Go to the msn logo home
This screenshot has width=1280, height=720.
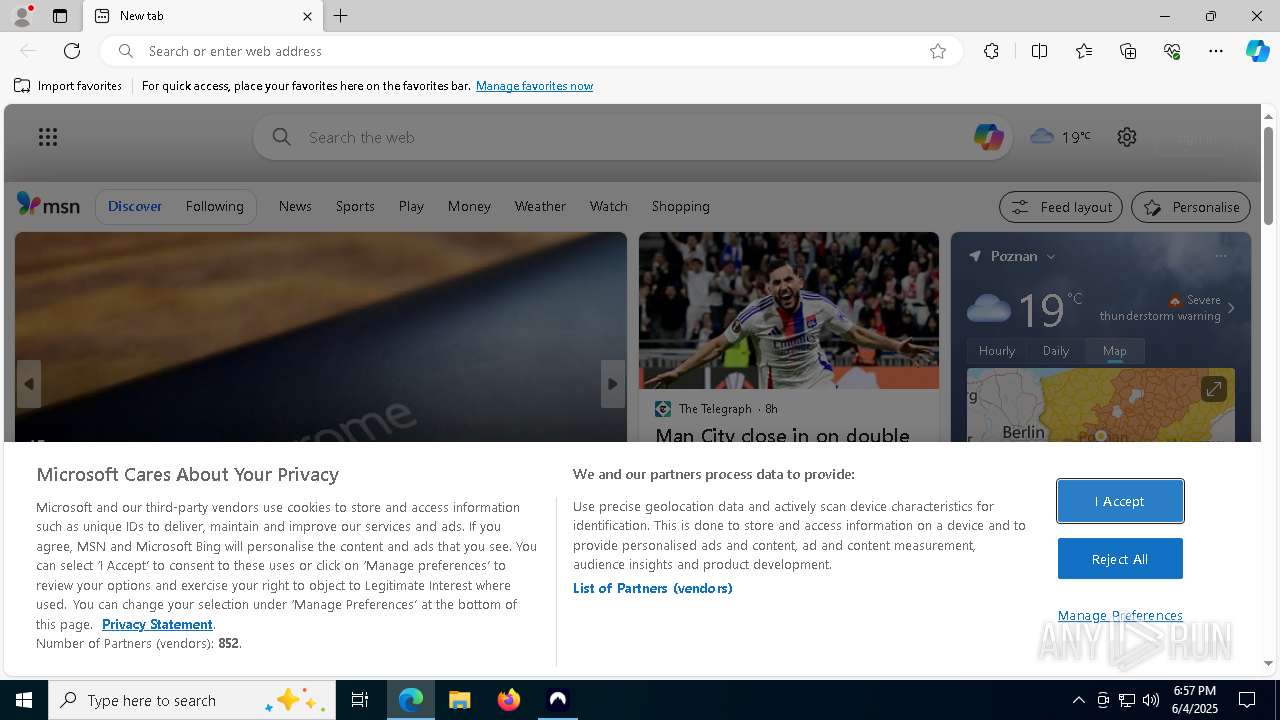[48, 205]
